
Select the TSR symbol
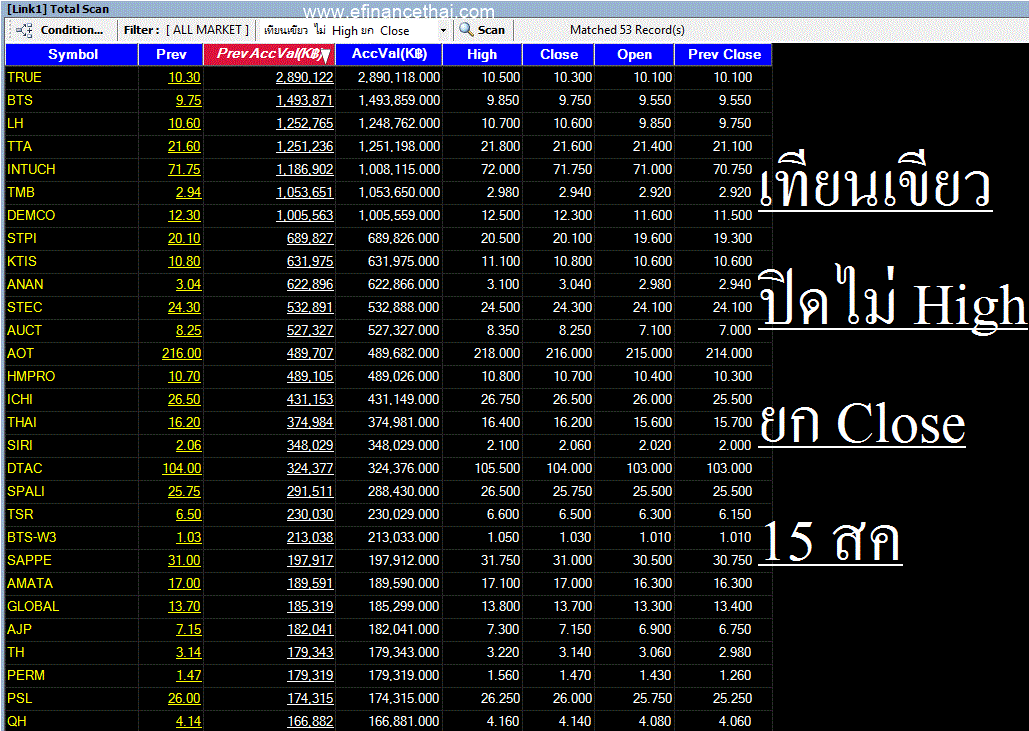click(20, 514)
